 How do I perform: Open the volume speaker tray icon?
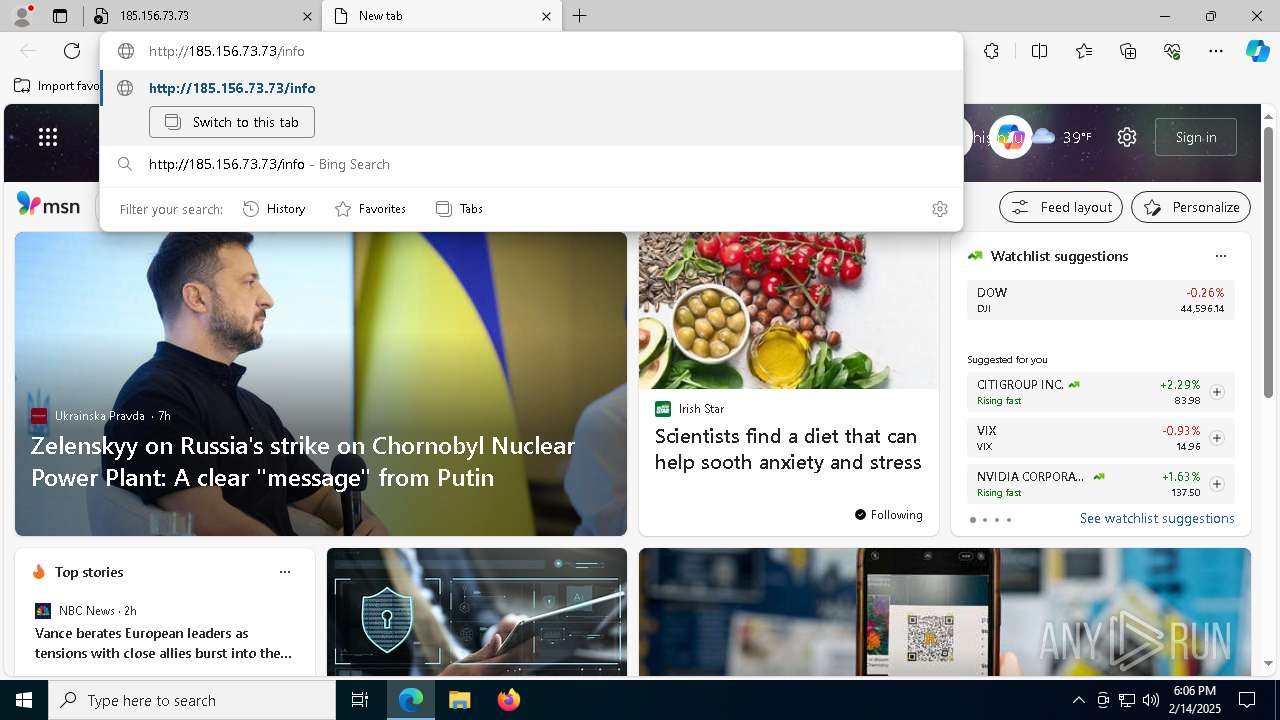[x=1150, y=700]
